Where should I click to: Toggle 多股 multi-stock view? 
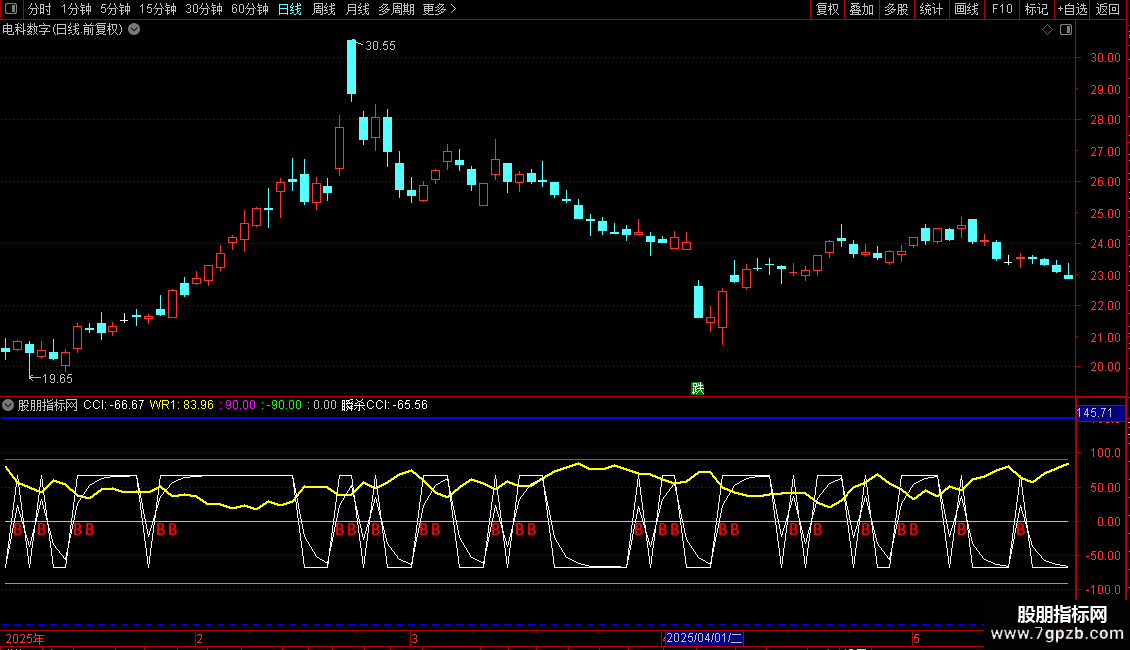896,10
